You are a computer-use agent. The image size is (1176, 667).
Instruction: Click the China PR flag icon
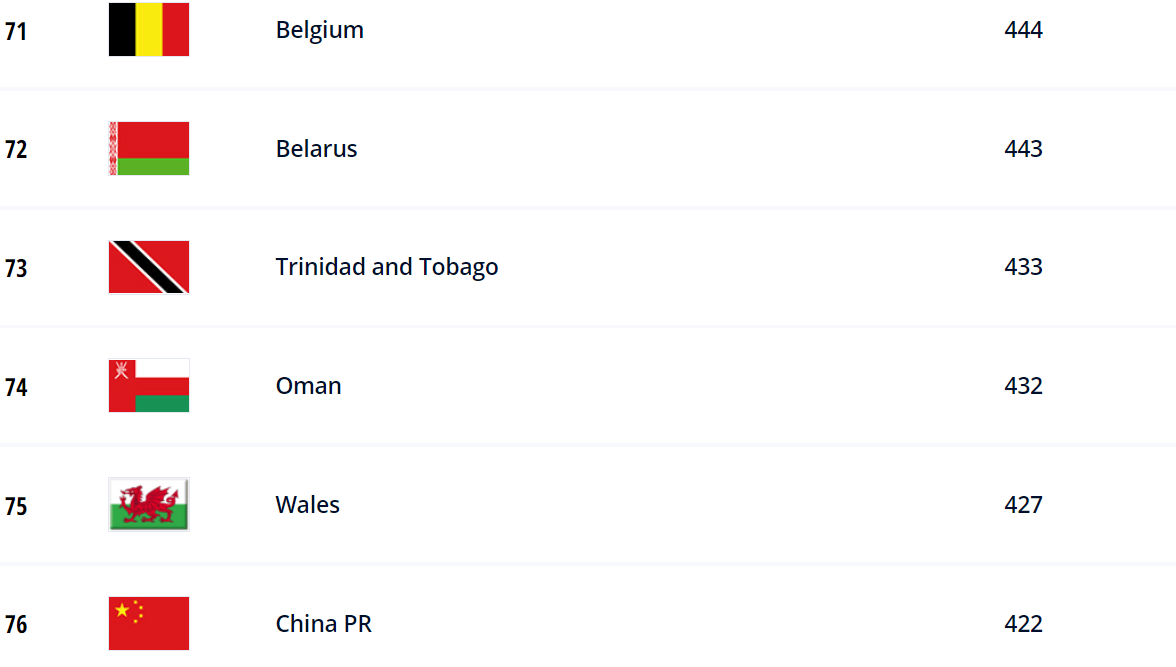point(148,623)
